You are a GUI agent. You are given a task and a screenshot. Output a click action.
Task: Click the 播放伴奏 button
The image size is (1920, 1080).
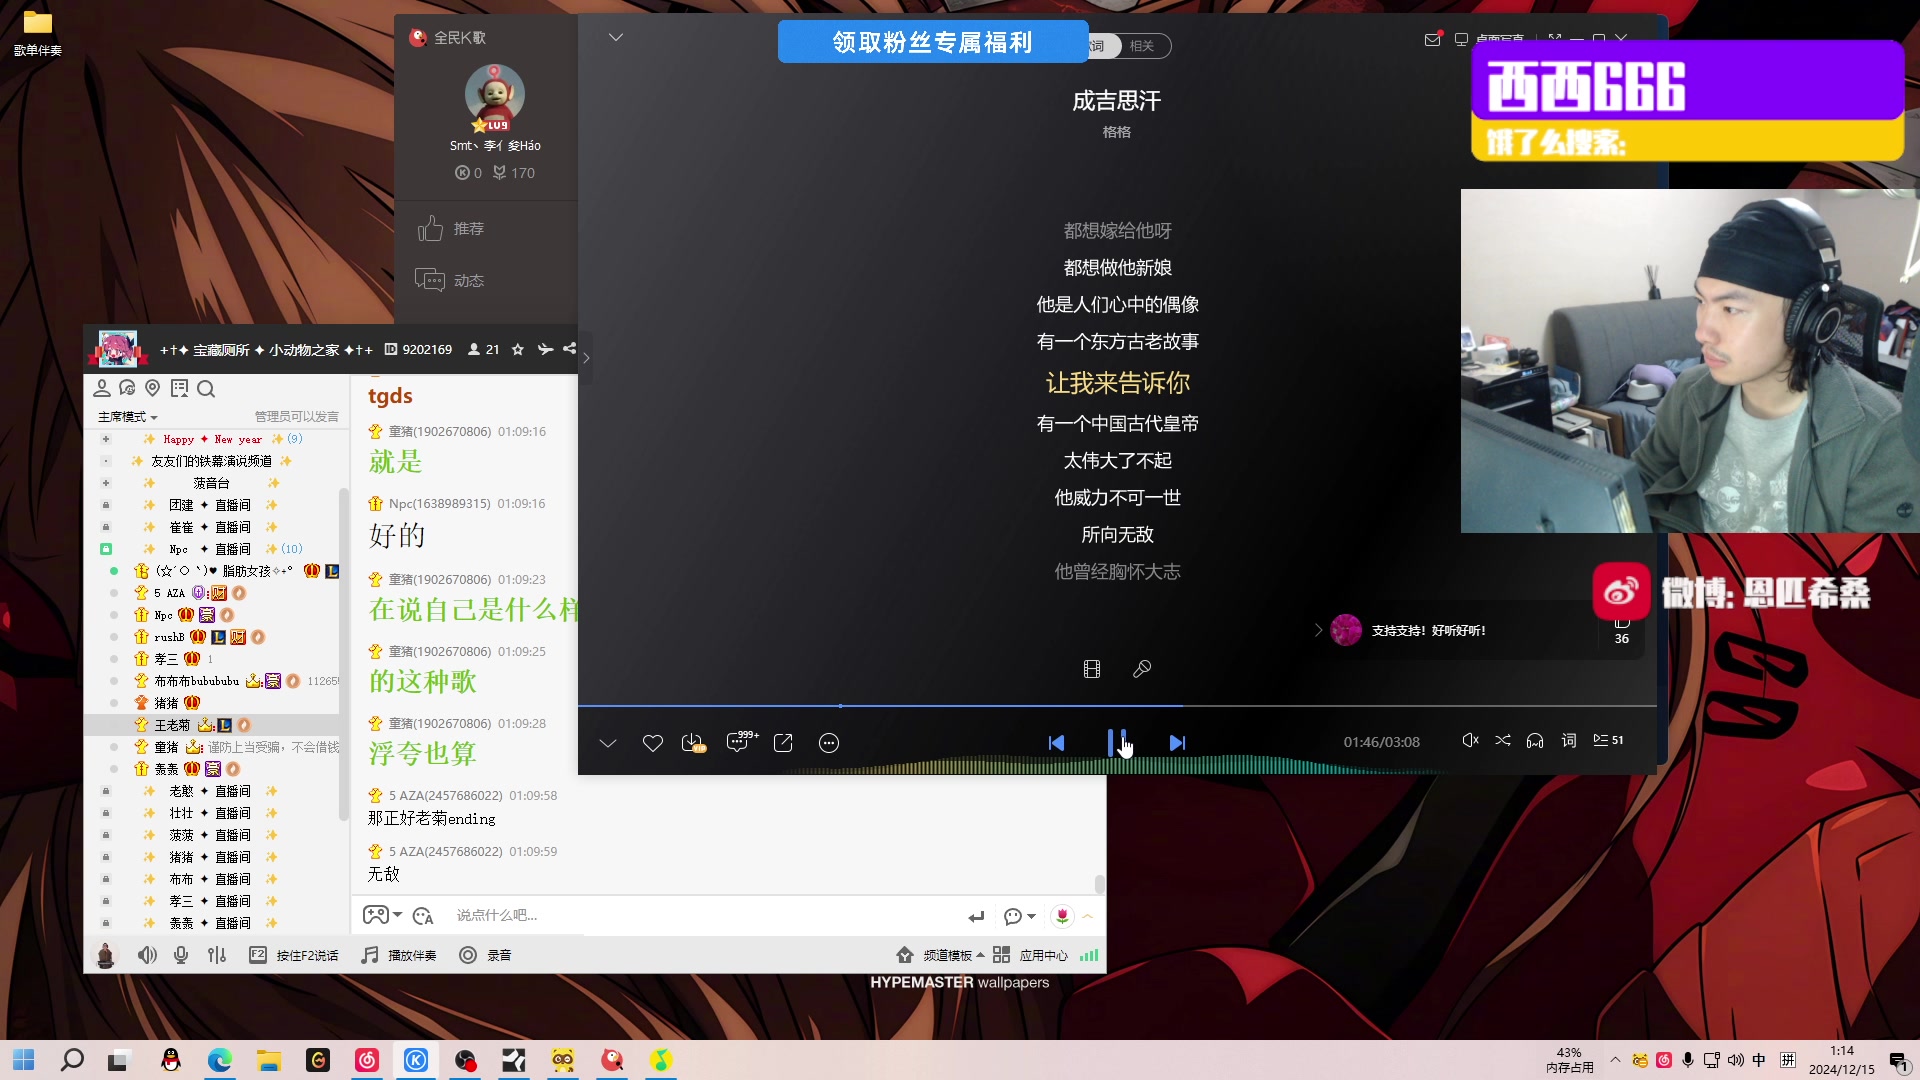[x=399, y=955]
